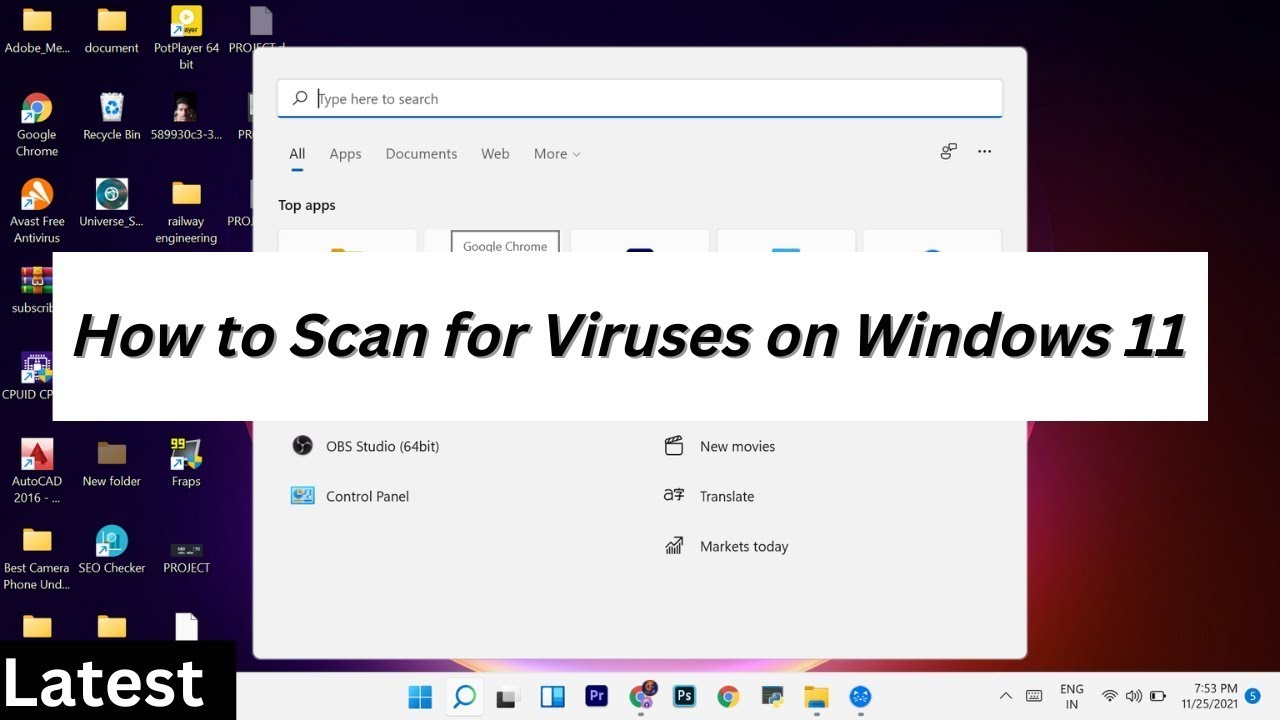Select the document folder on desktop

112,31
